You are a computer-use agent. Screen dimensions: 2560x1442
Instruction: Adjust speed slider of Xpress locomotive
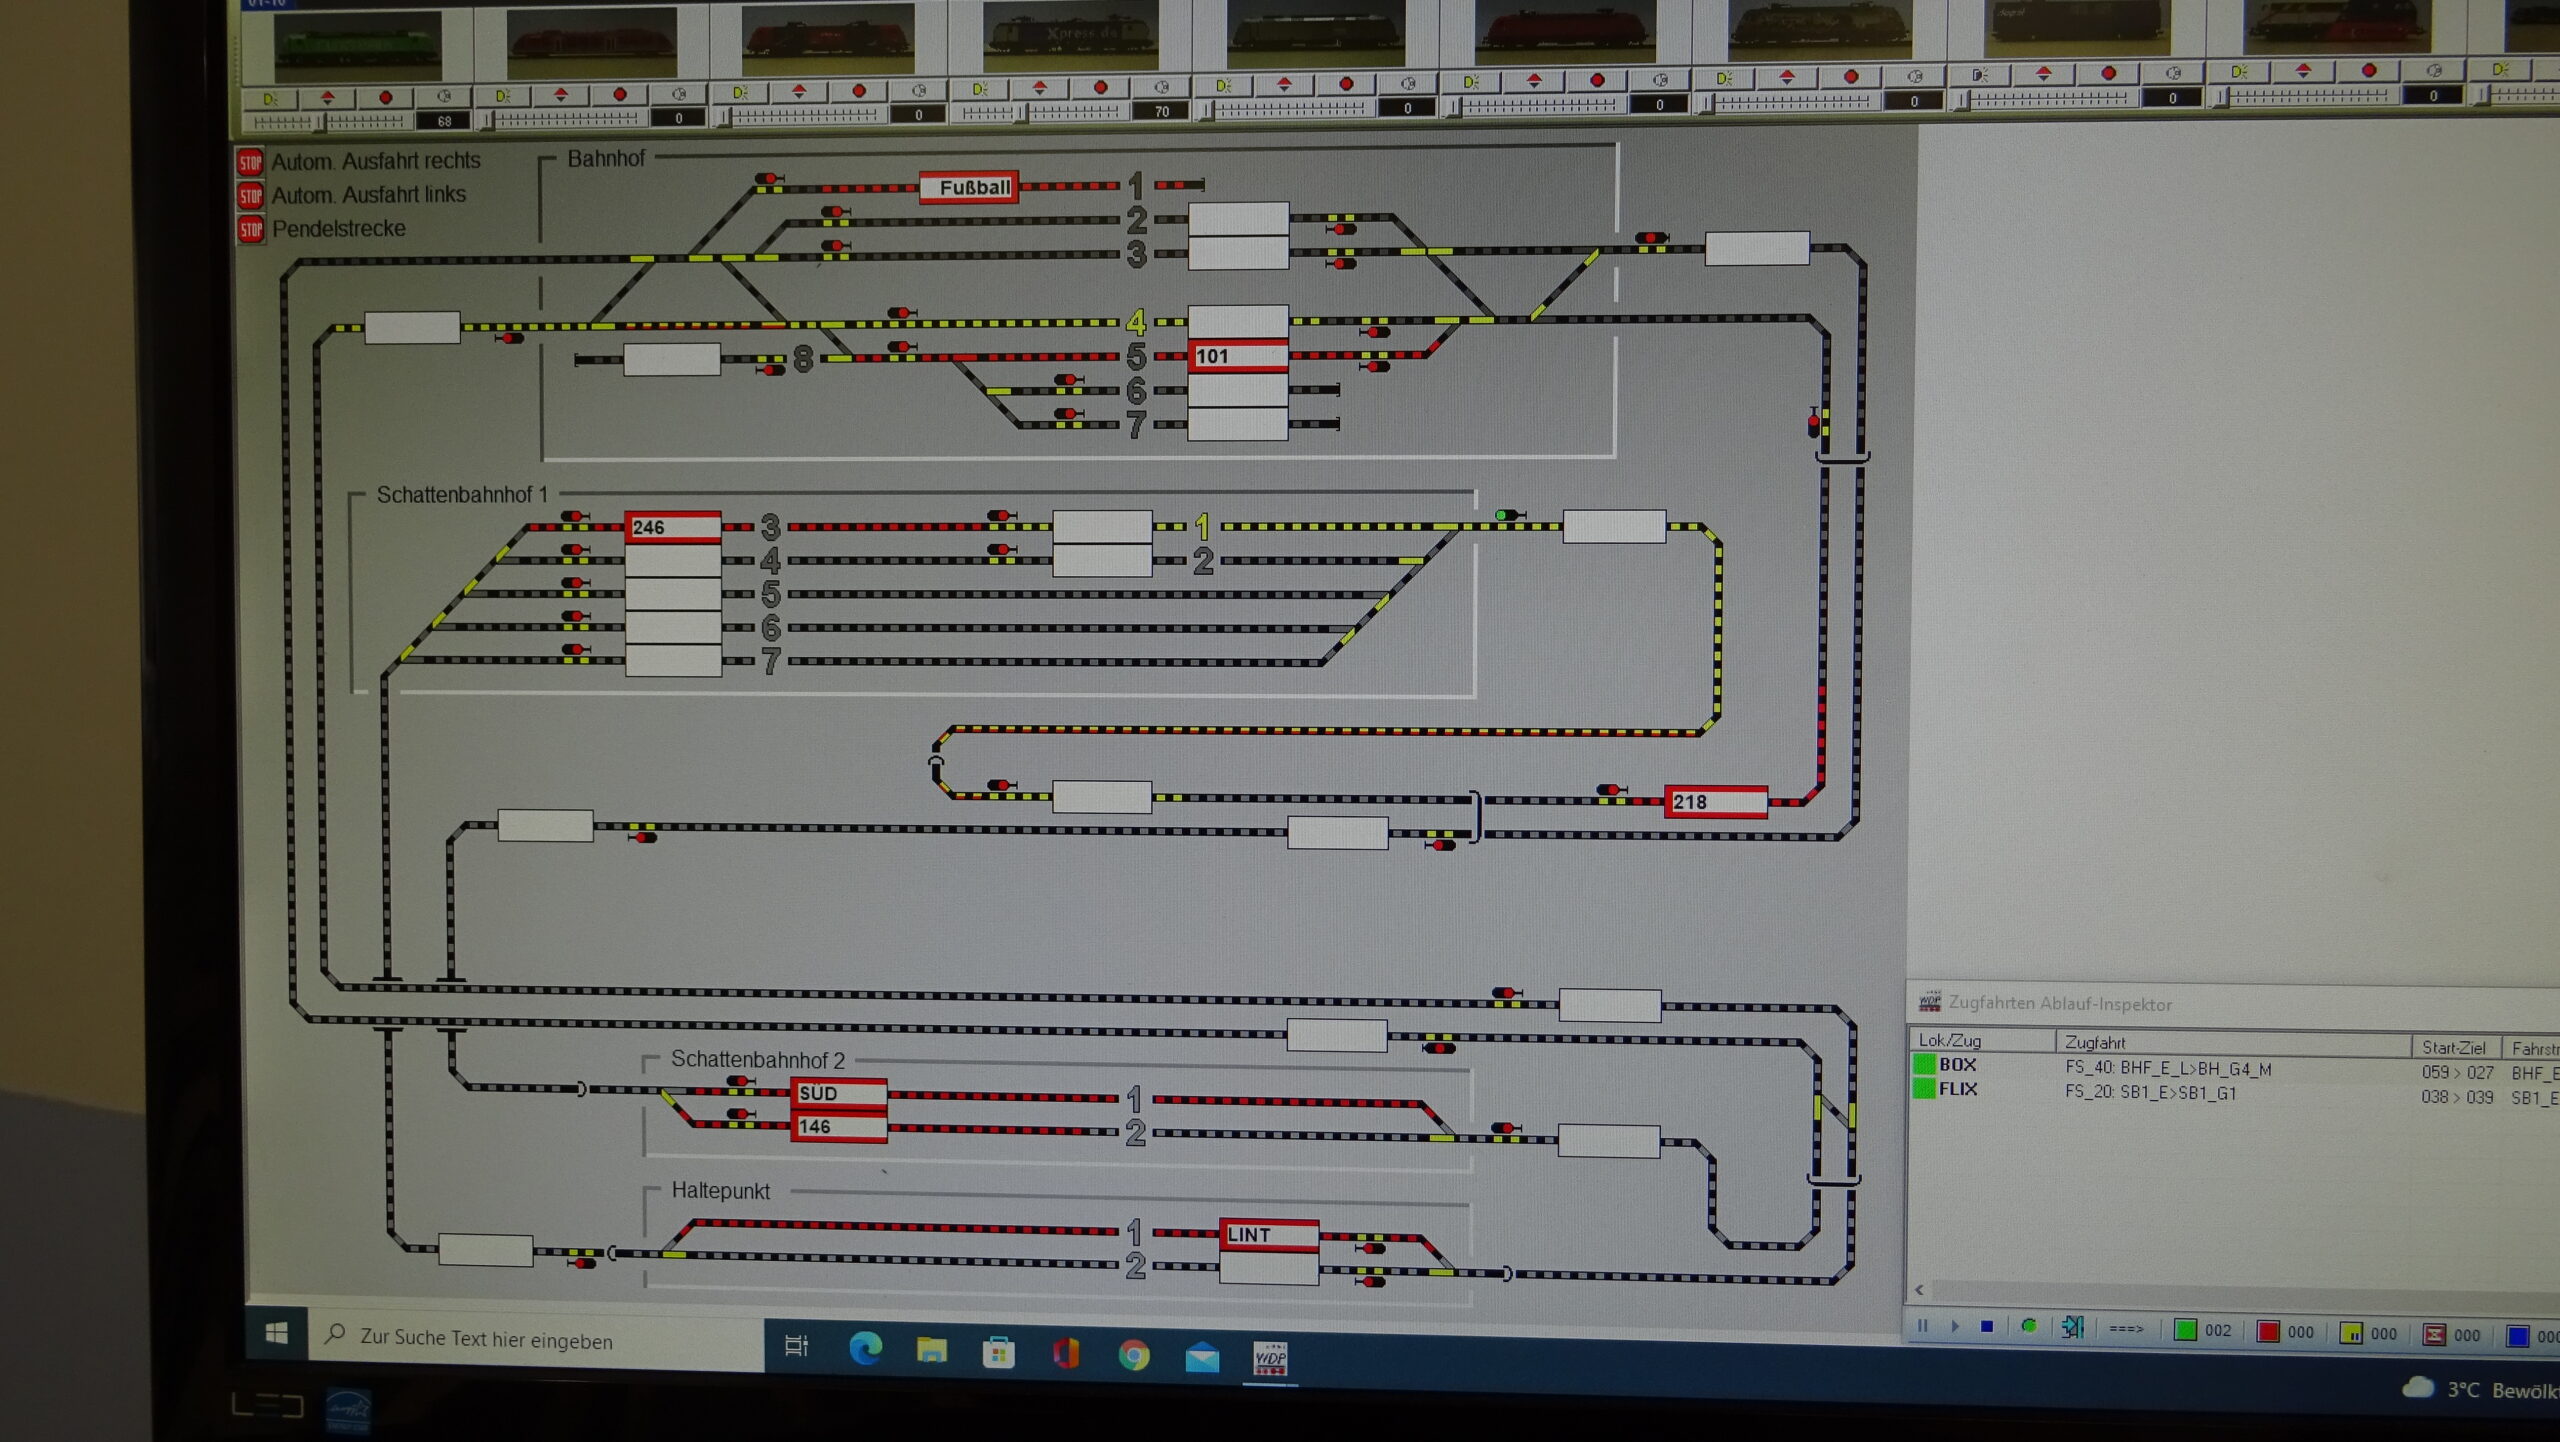click(x=1041, y=112)
